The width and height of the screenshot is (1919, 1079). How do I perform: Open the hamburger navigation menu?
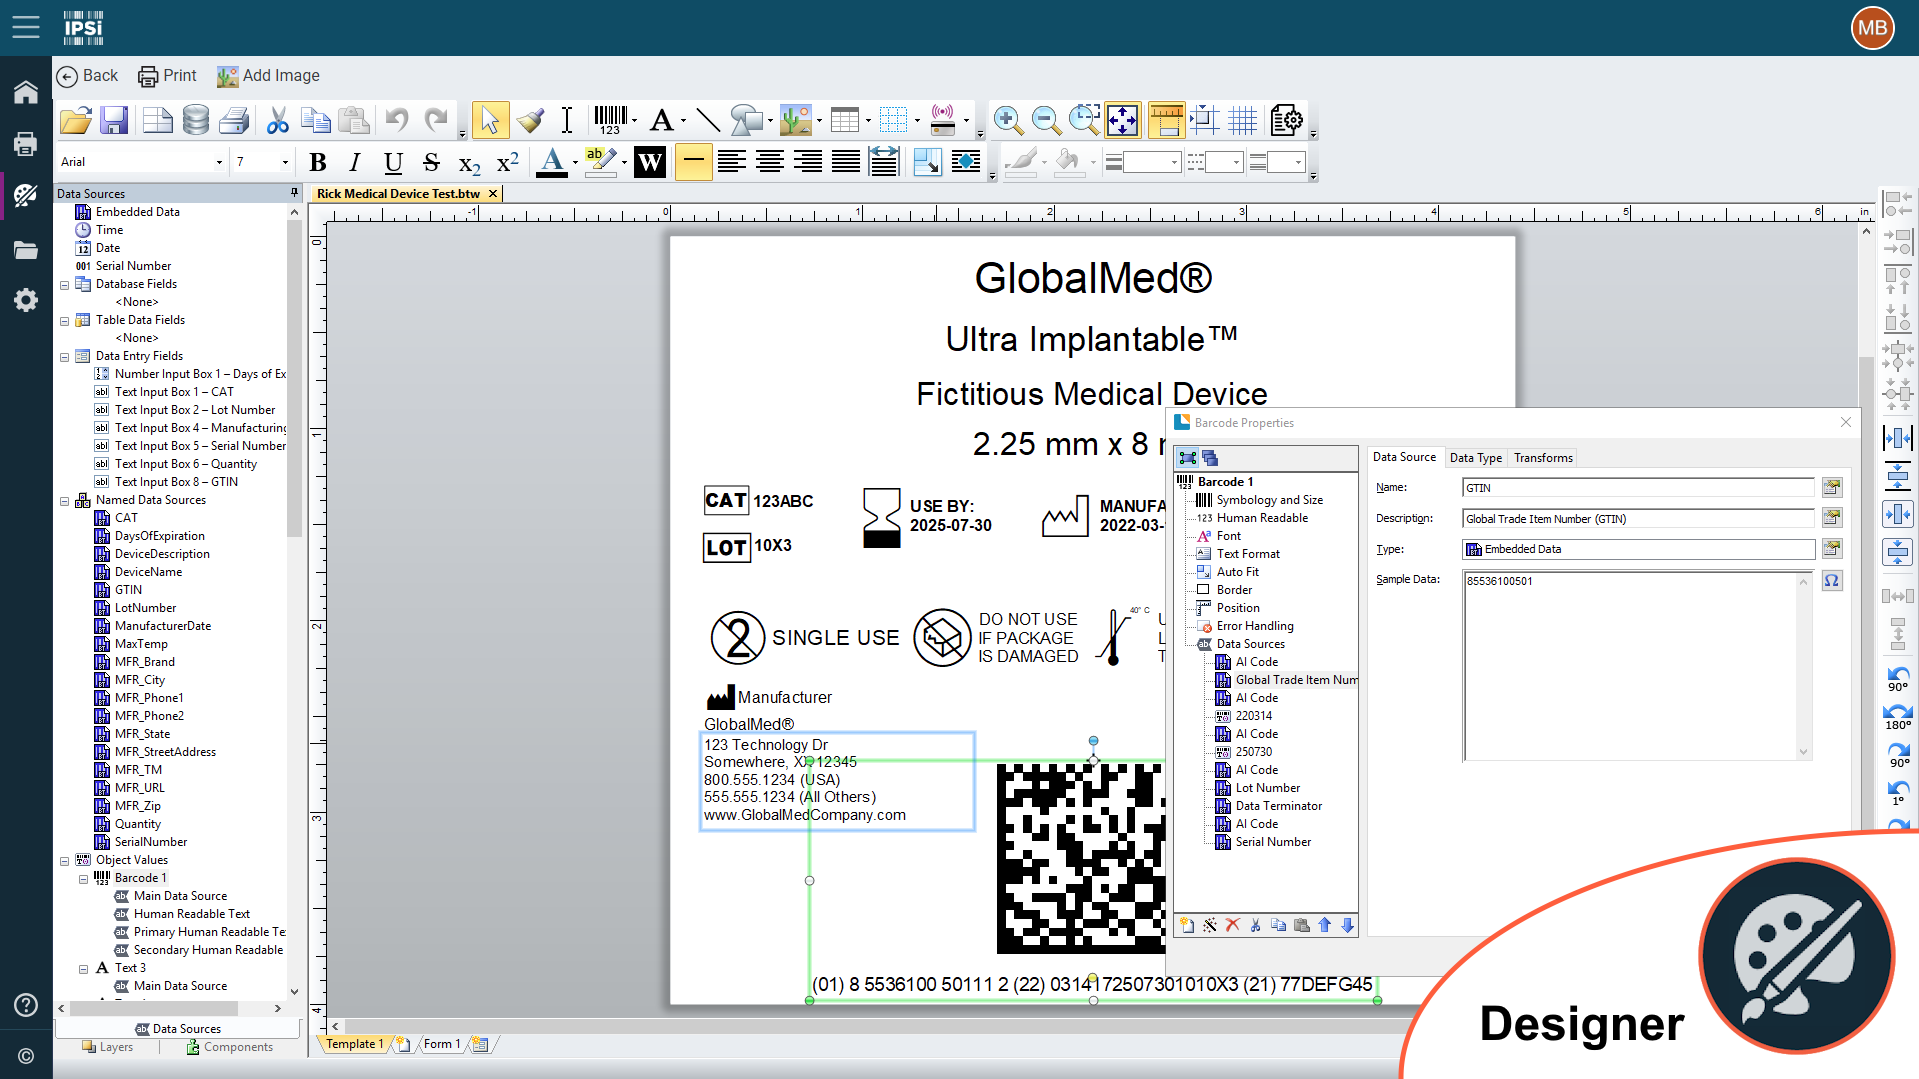tap(26, 27)
